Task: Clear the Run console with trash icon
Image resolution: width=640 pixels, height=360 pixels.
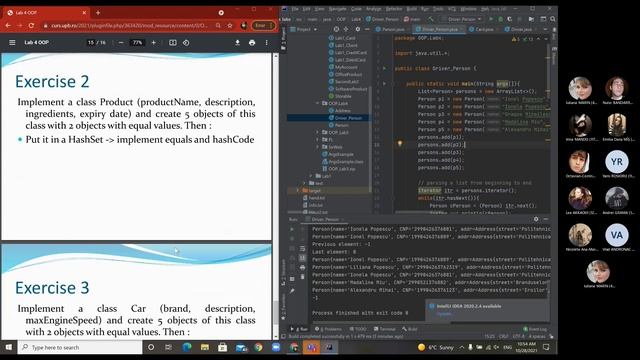Action: tap(302, 277)
